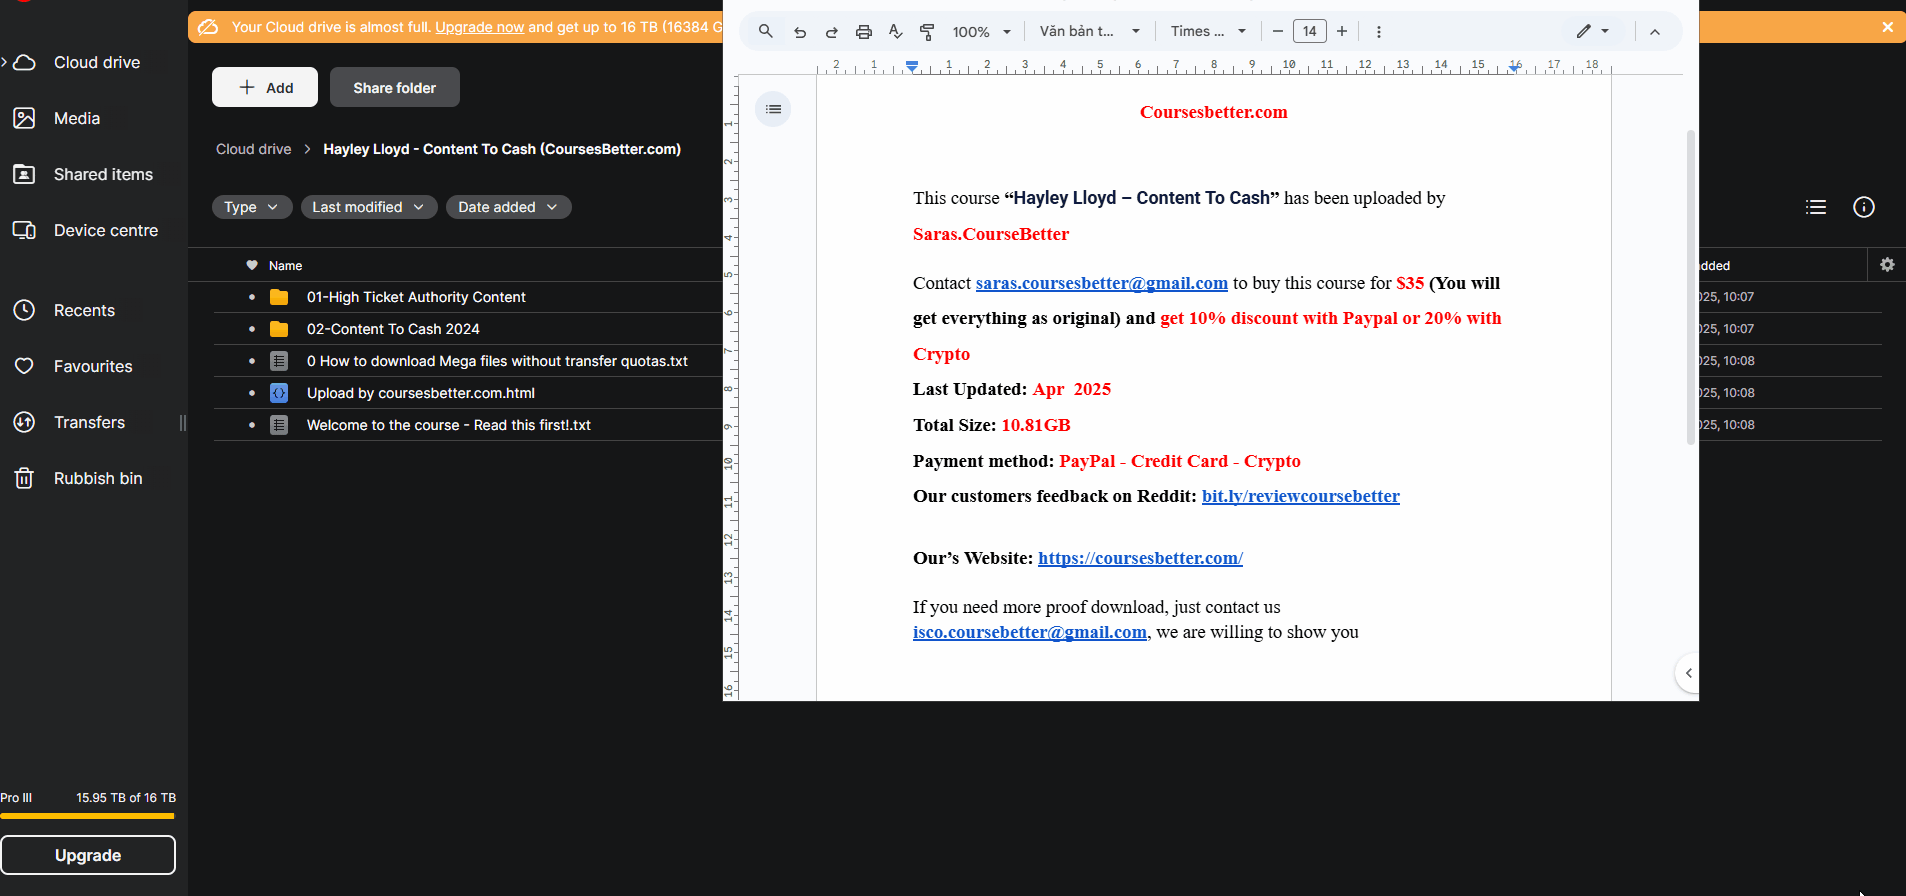Open 02-Content To Cash 2024 folder
This screenshot has height=896, width=1906.
[x=393, y=329]
